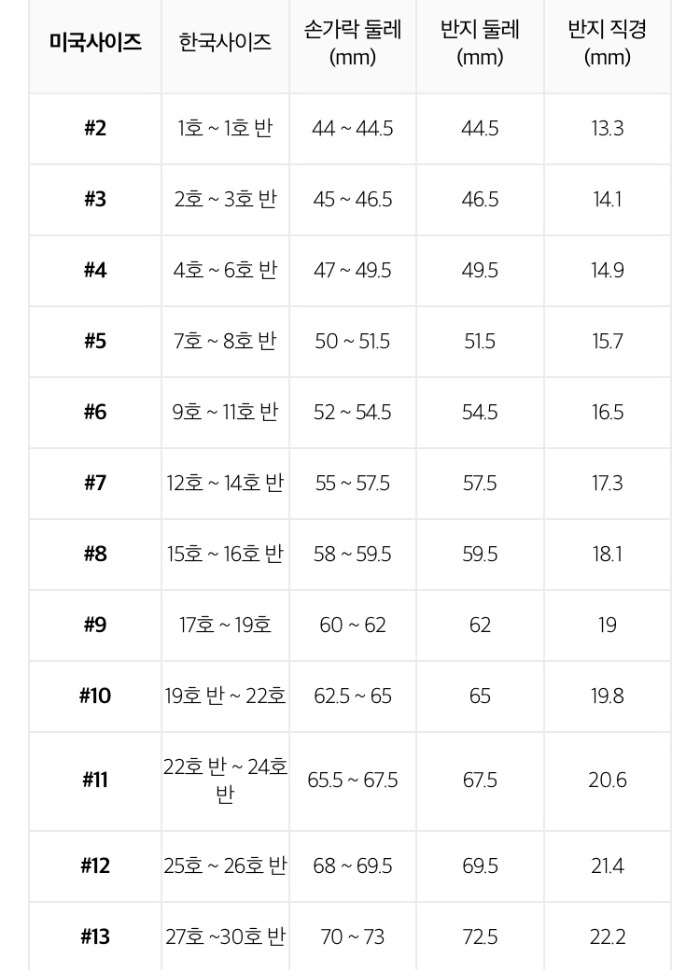Click the 손가락 둘레 (mm) header
Screen dimensions: 700x970
352,43
